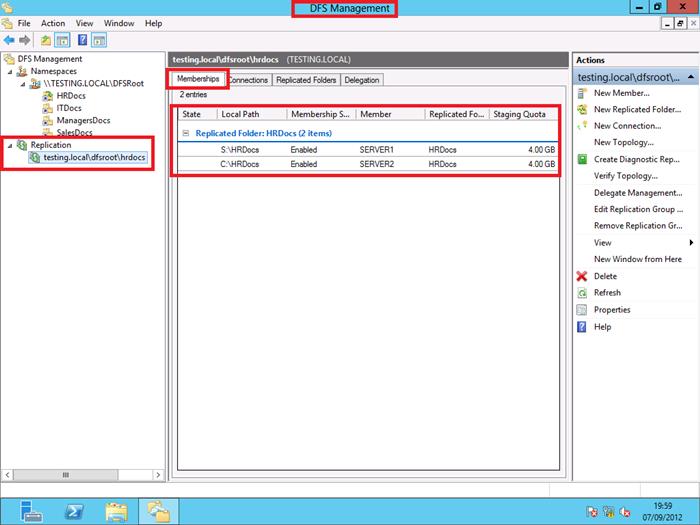Viewport: 700px width, 525px height.
Task: Select the DFS Management root tree node
Action: [x=50, y=59]
